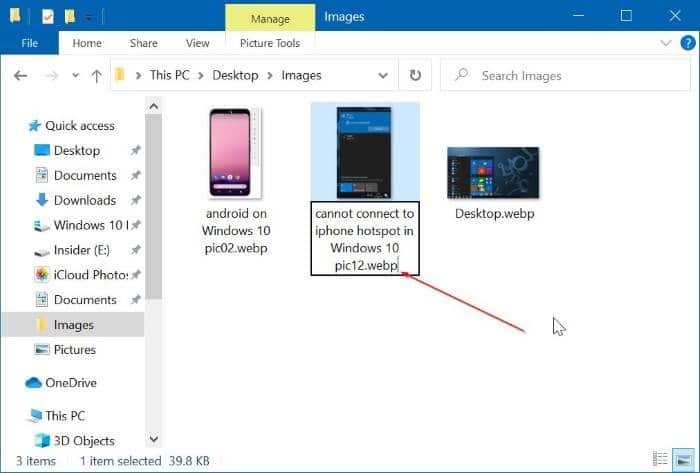Click the pin icon beside Downloads
Viewport: 700px width, 473px height.
pyautogui.click(x=135, y=200)
